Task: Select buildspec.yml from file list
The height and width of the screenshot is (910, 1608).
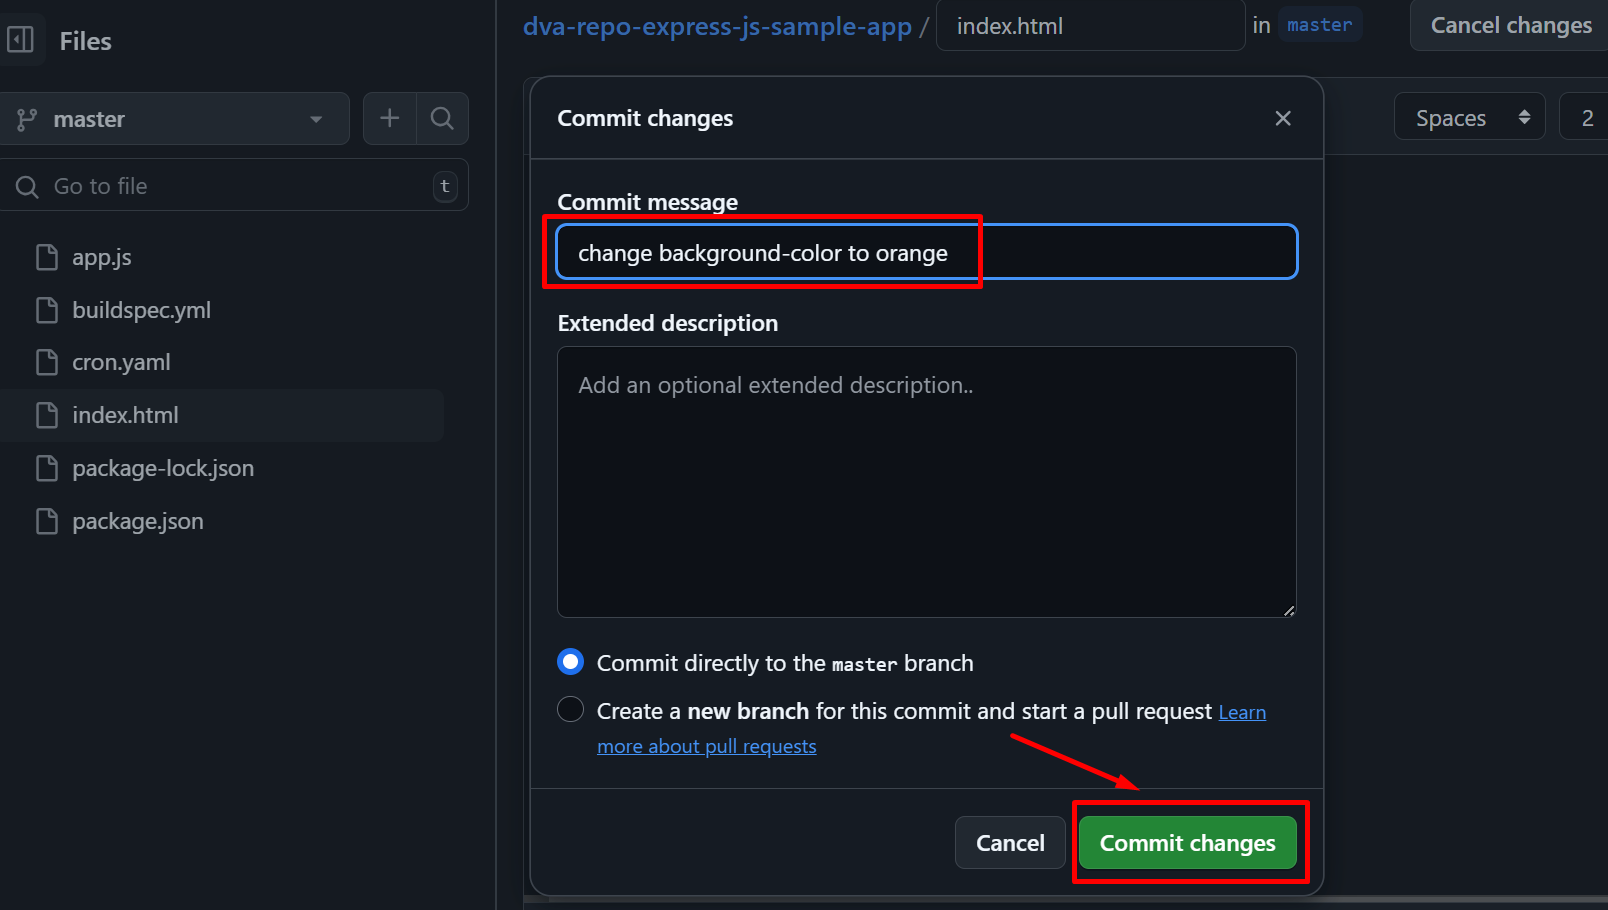Action: pos(141,311)
